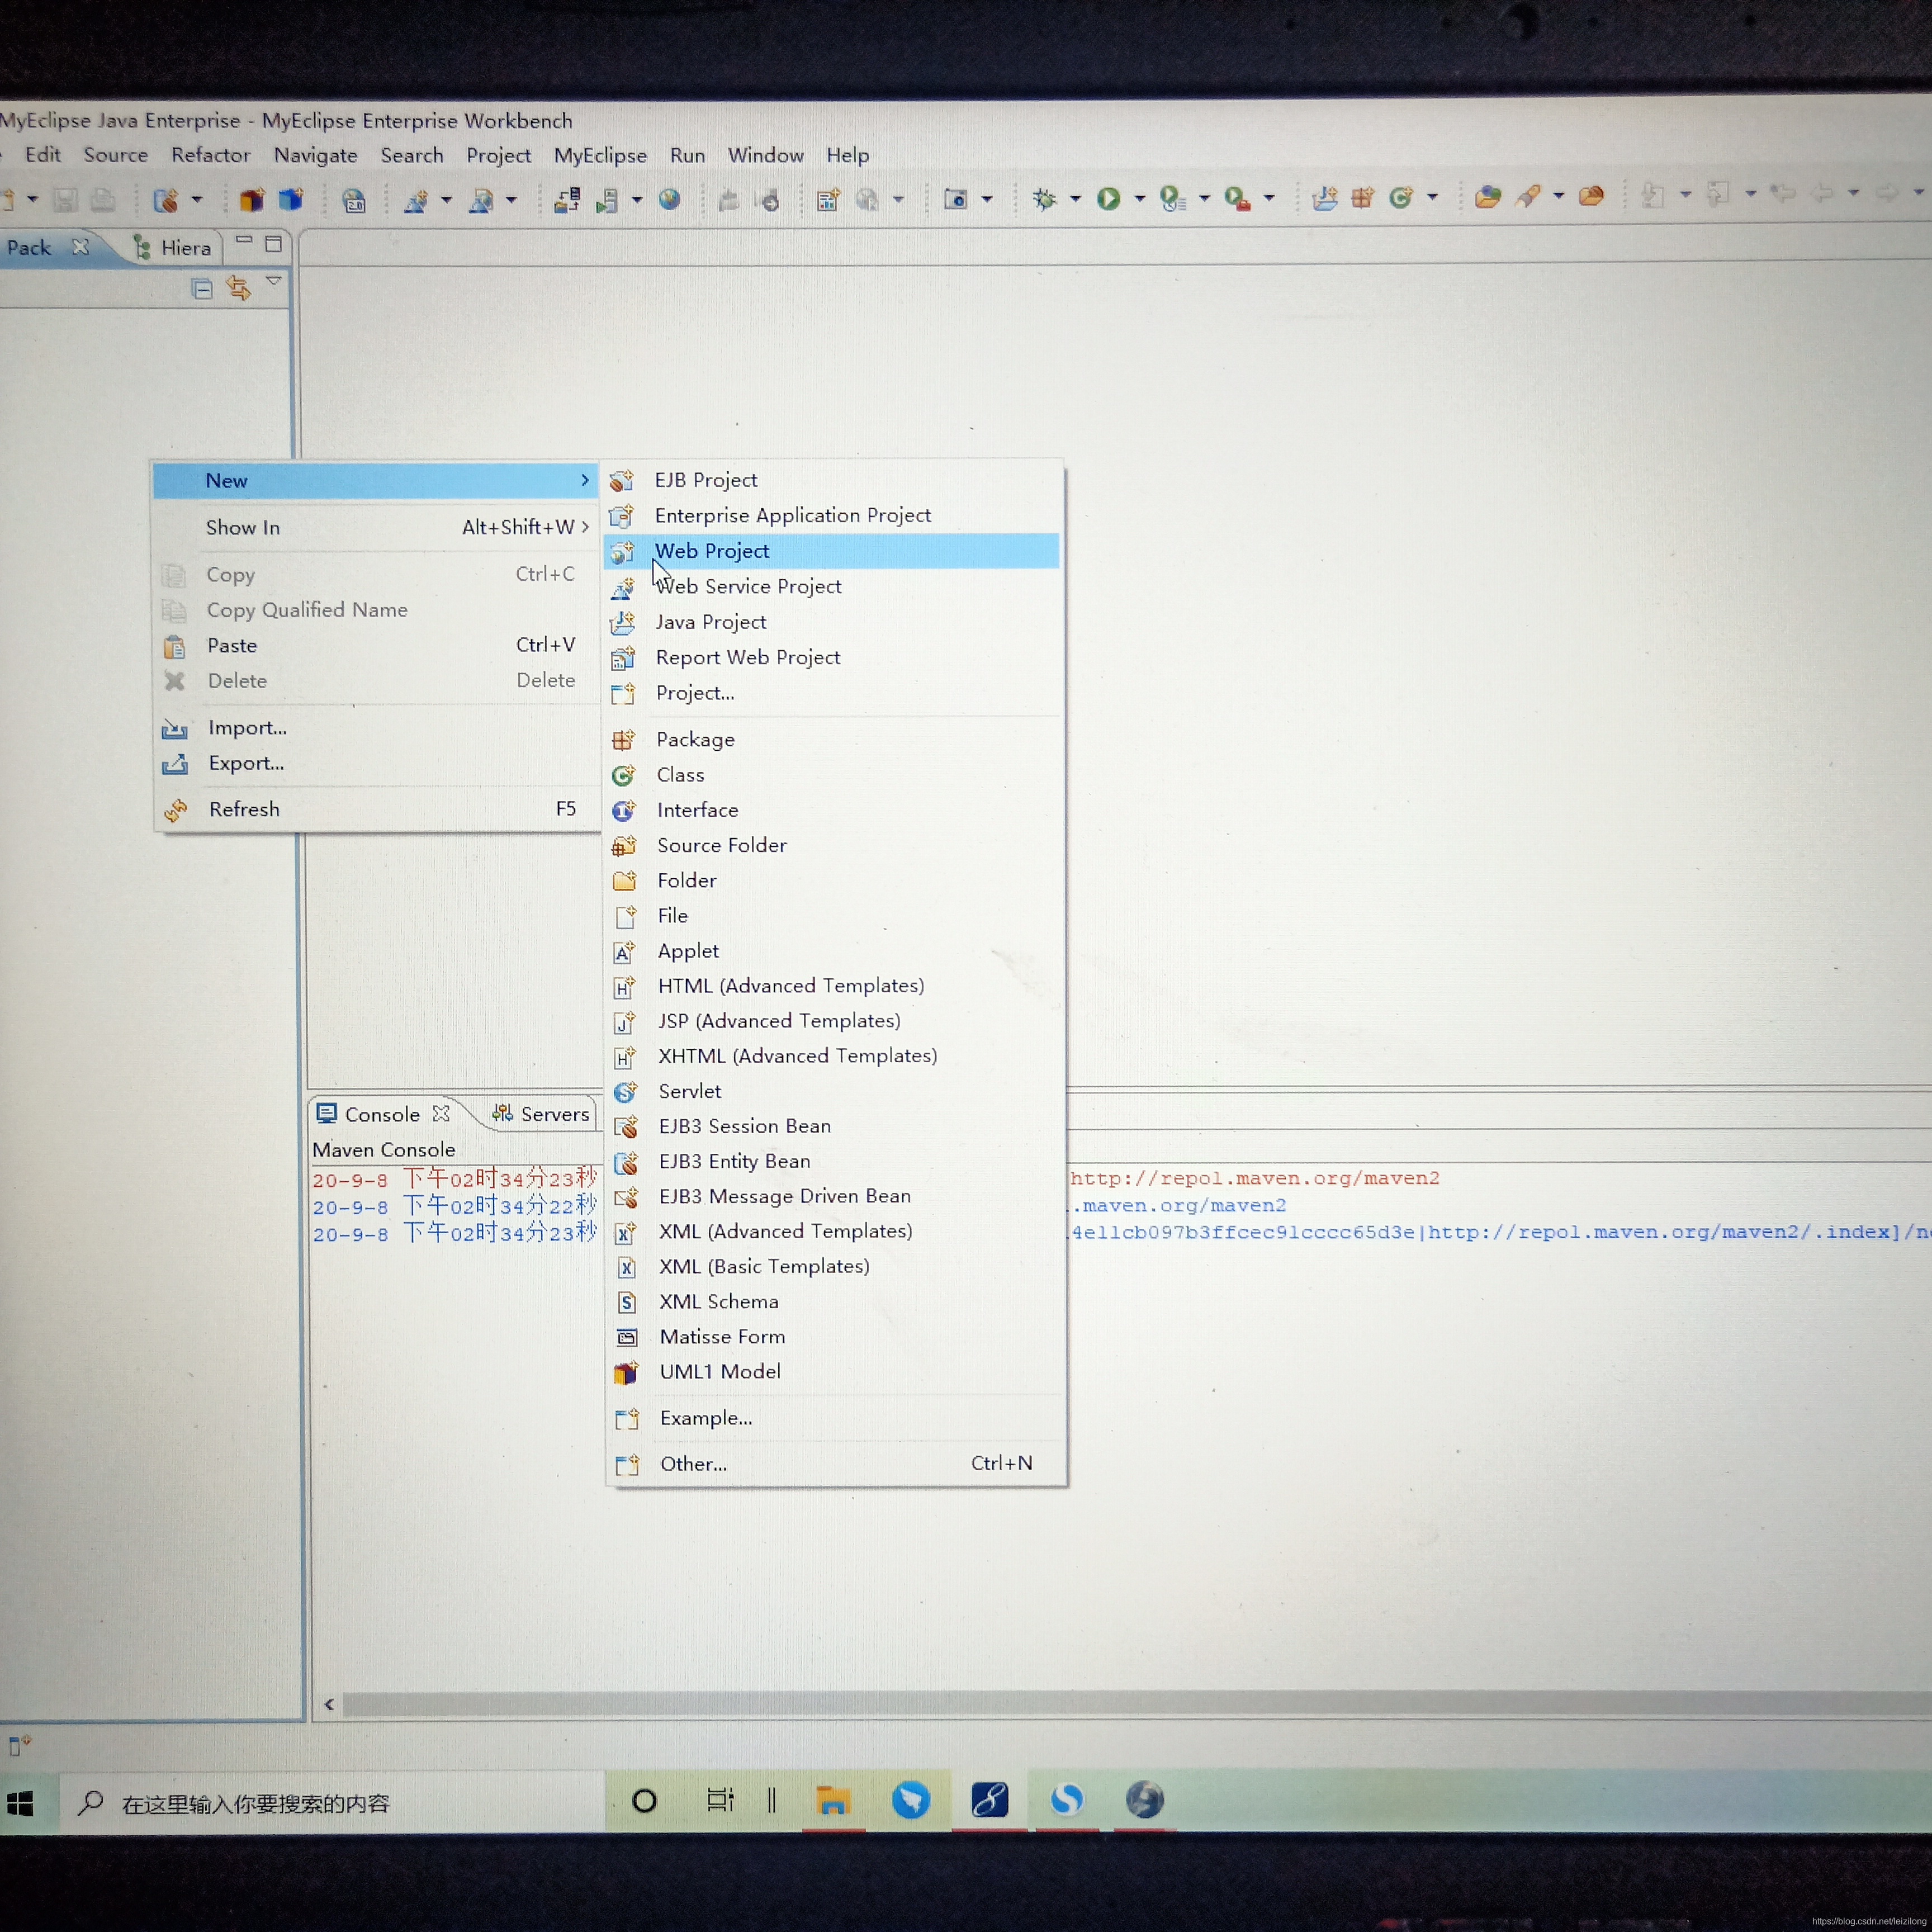Click the web browser globe toolbar icon

click(x=670, y=199)
